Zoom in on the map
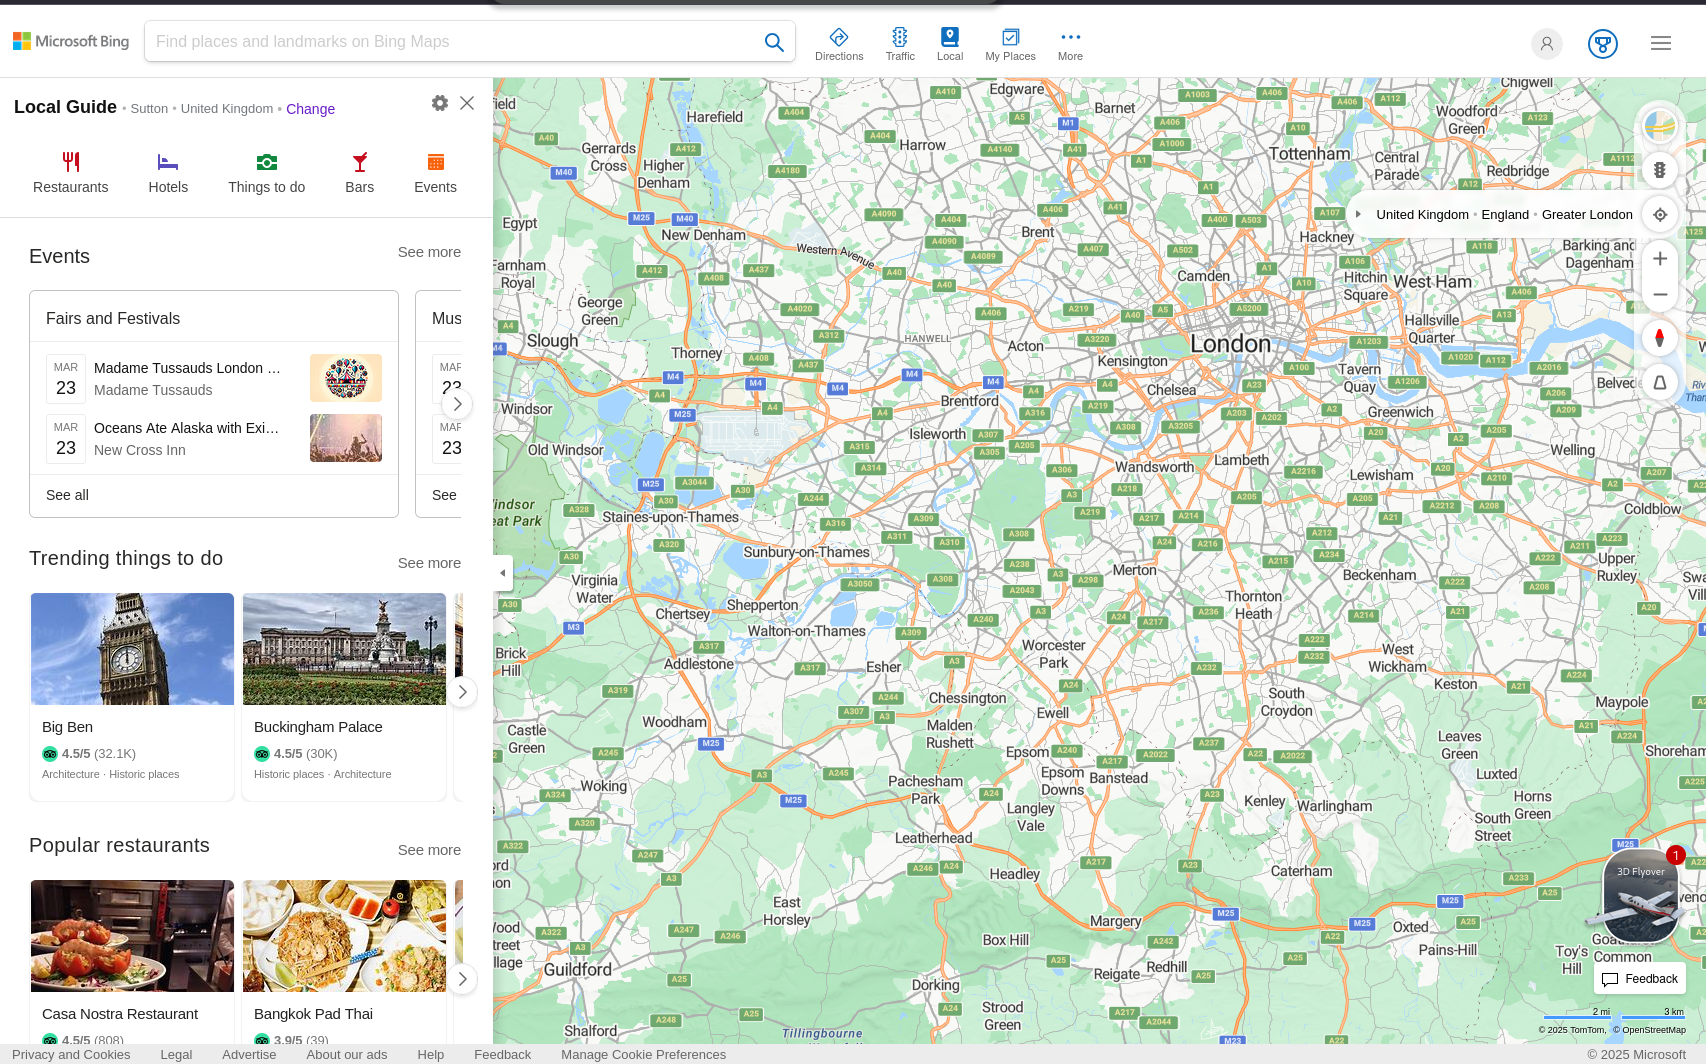1706x1064 pixels. point(1660,259)
